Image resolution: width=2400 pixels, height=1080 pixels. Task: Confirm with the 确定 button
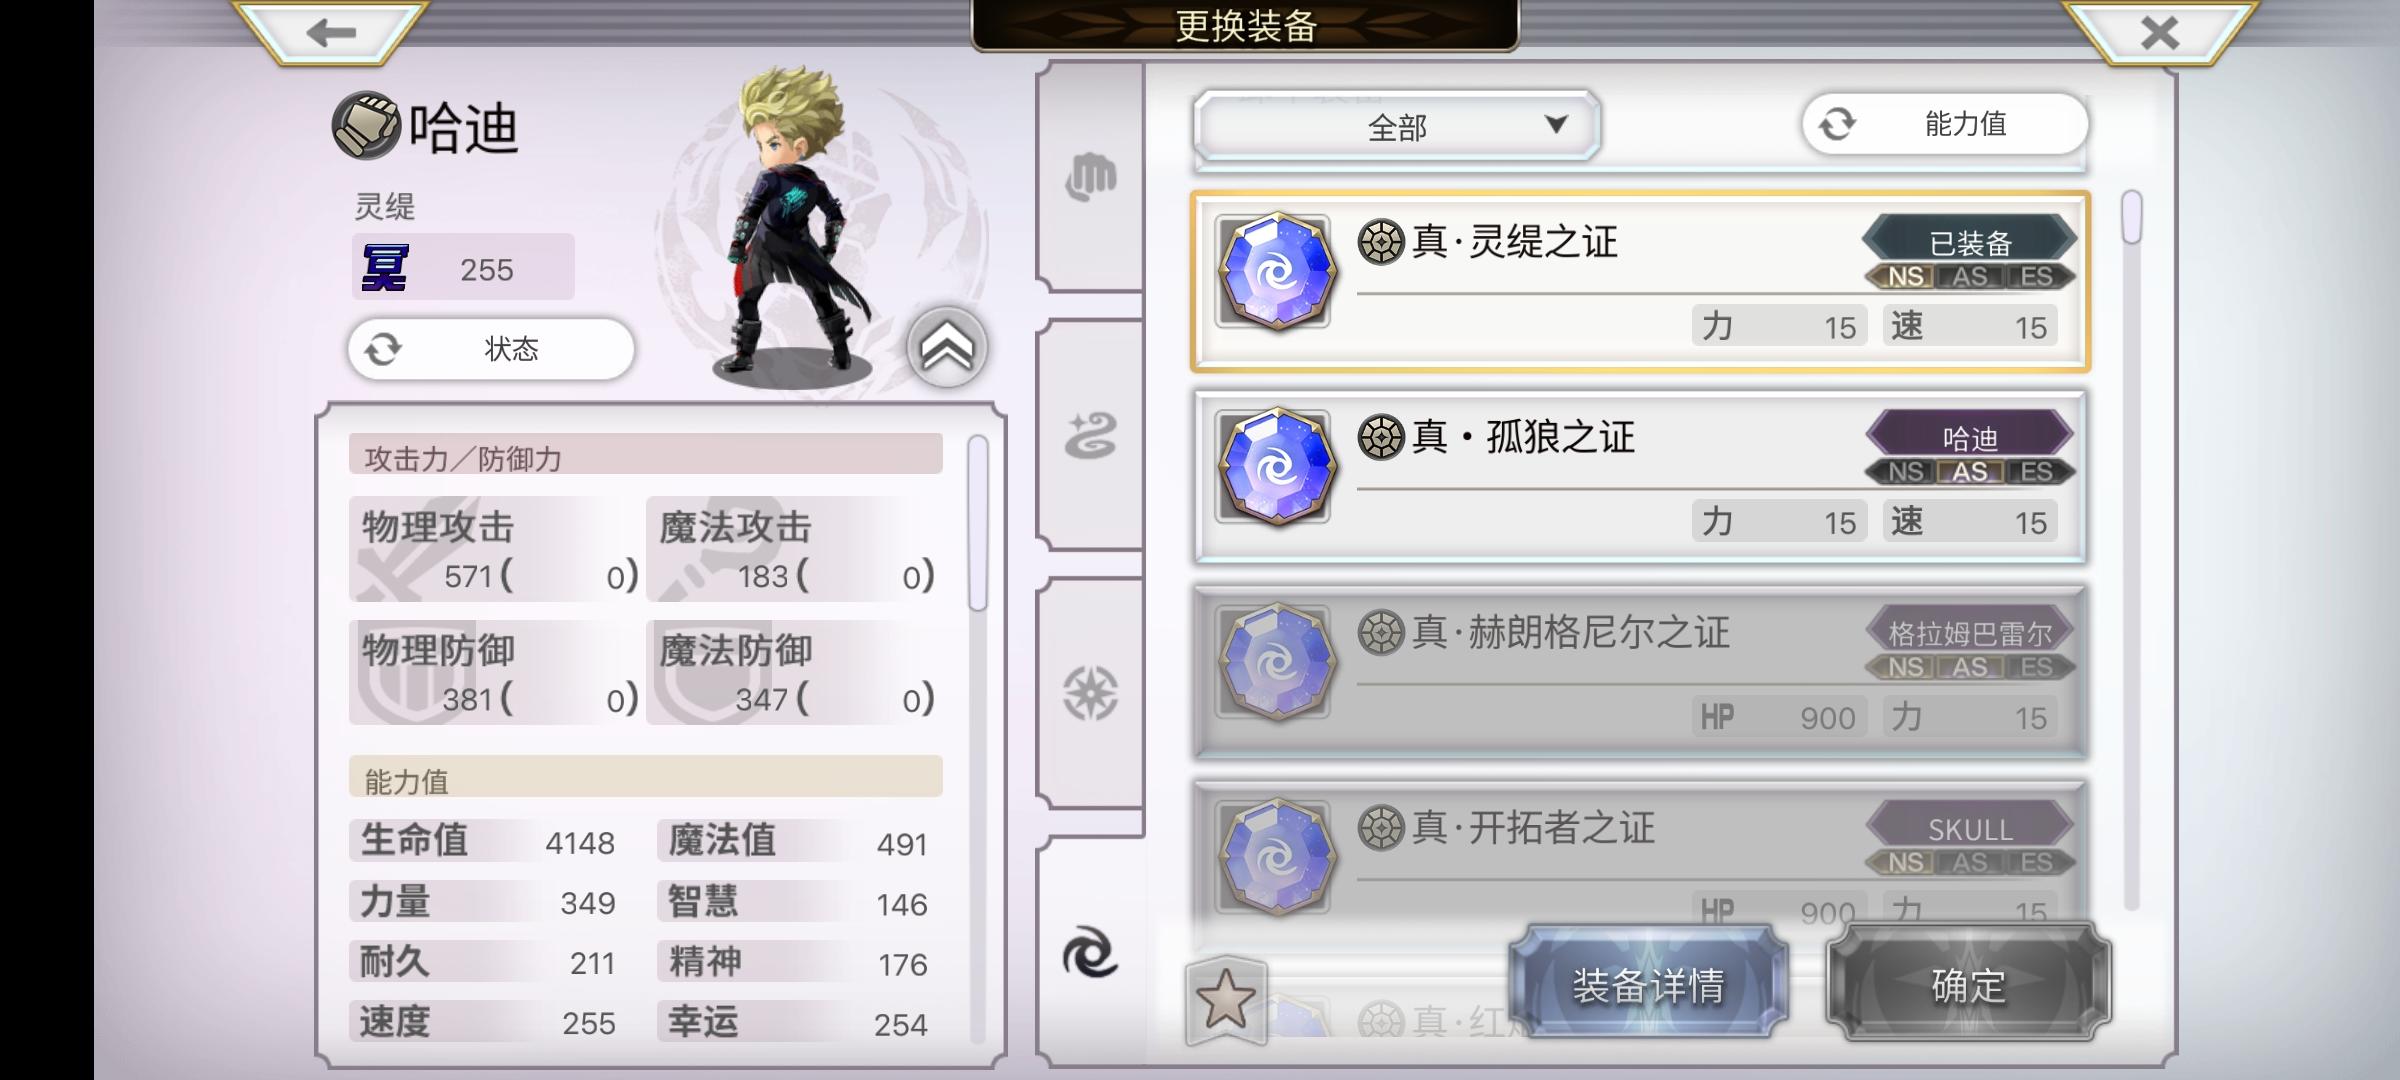(x=1968, y=985)
